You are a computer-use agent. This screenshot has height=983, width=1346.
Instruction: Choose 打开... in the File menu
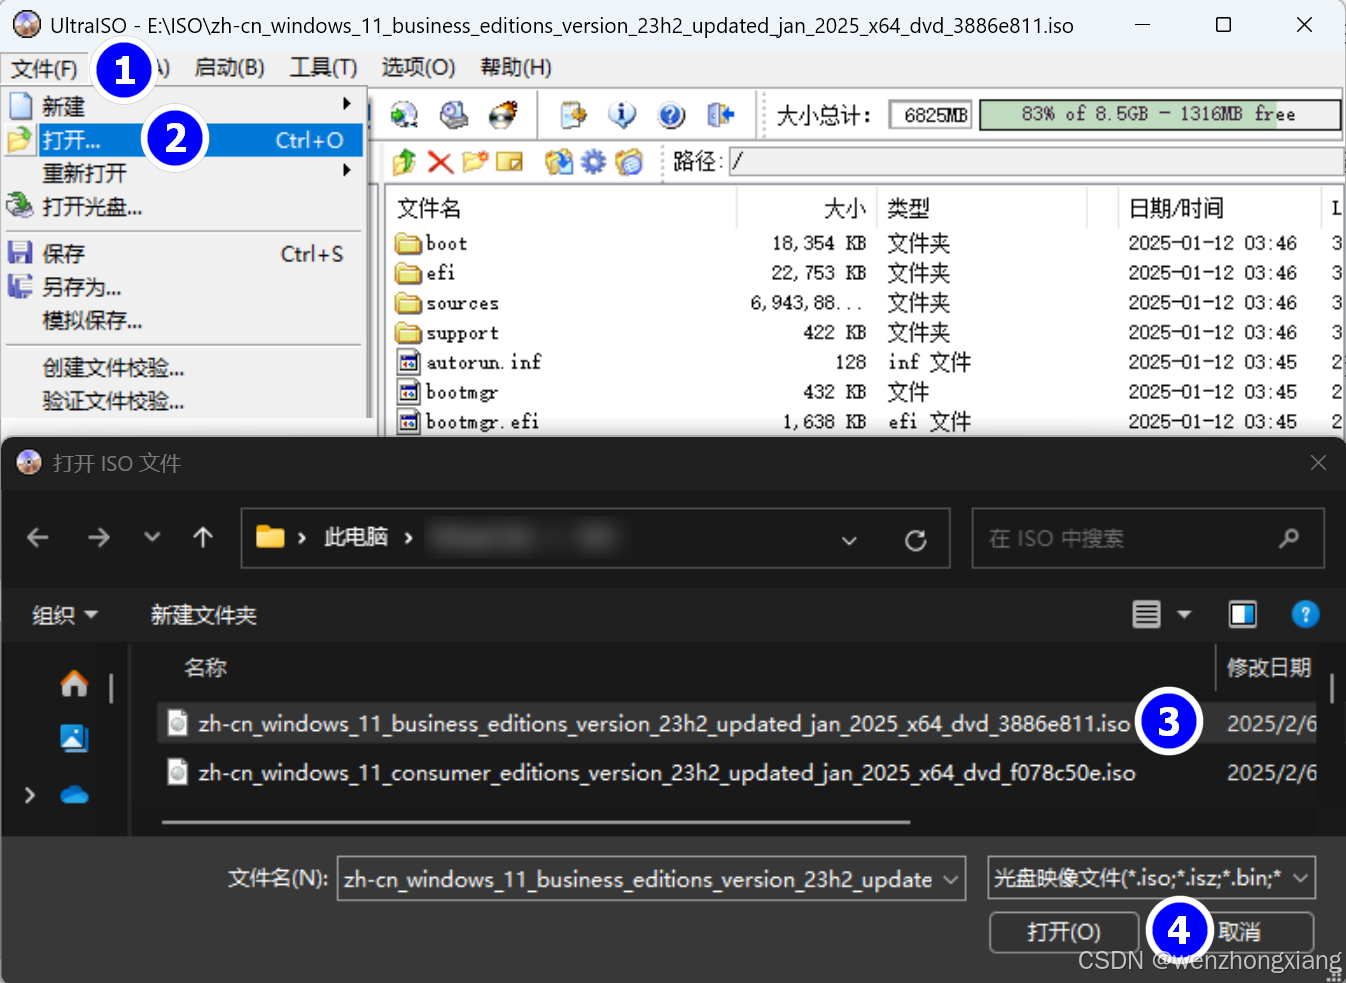click(184, 140)
